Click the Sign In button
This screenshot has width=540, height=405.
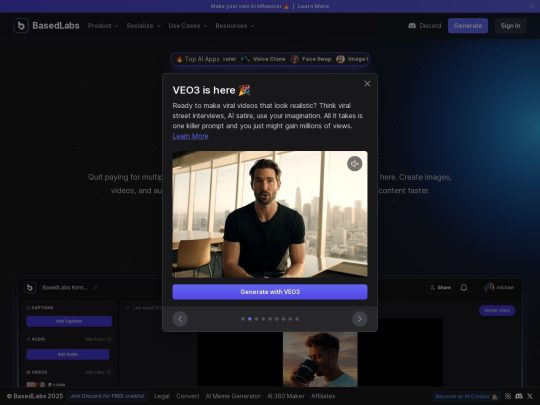tap(510, 26)
